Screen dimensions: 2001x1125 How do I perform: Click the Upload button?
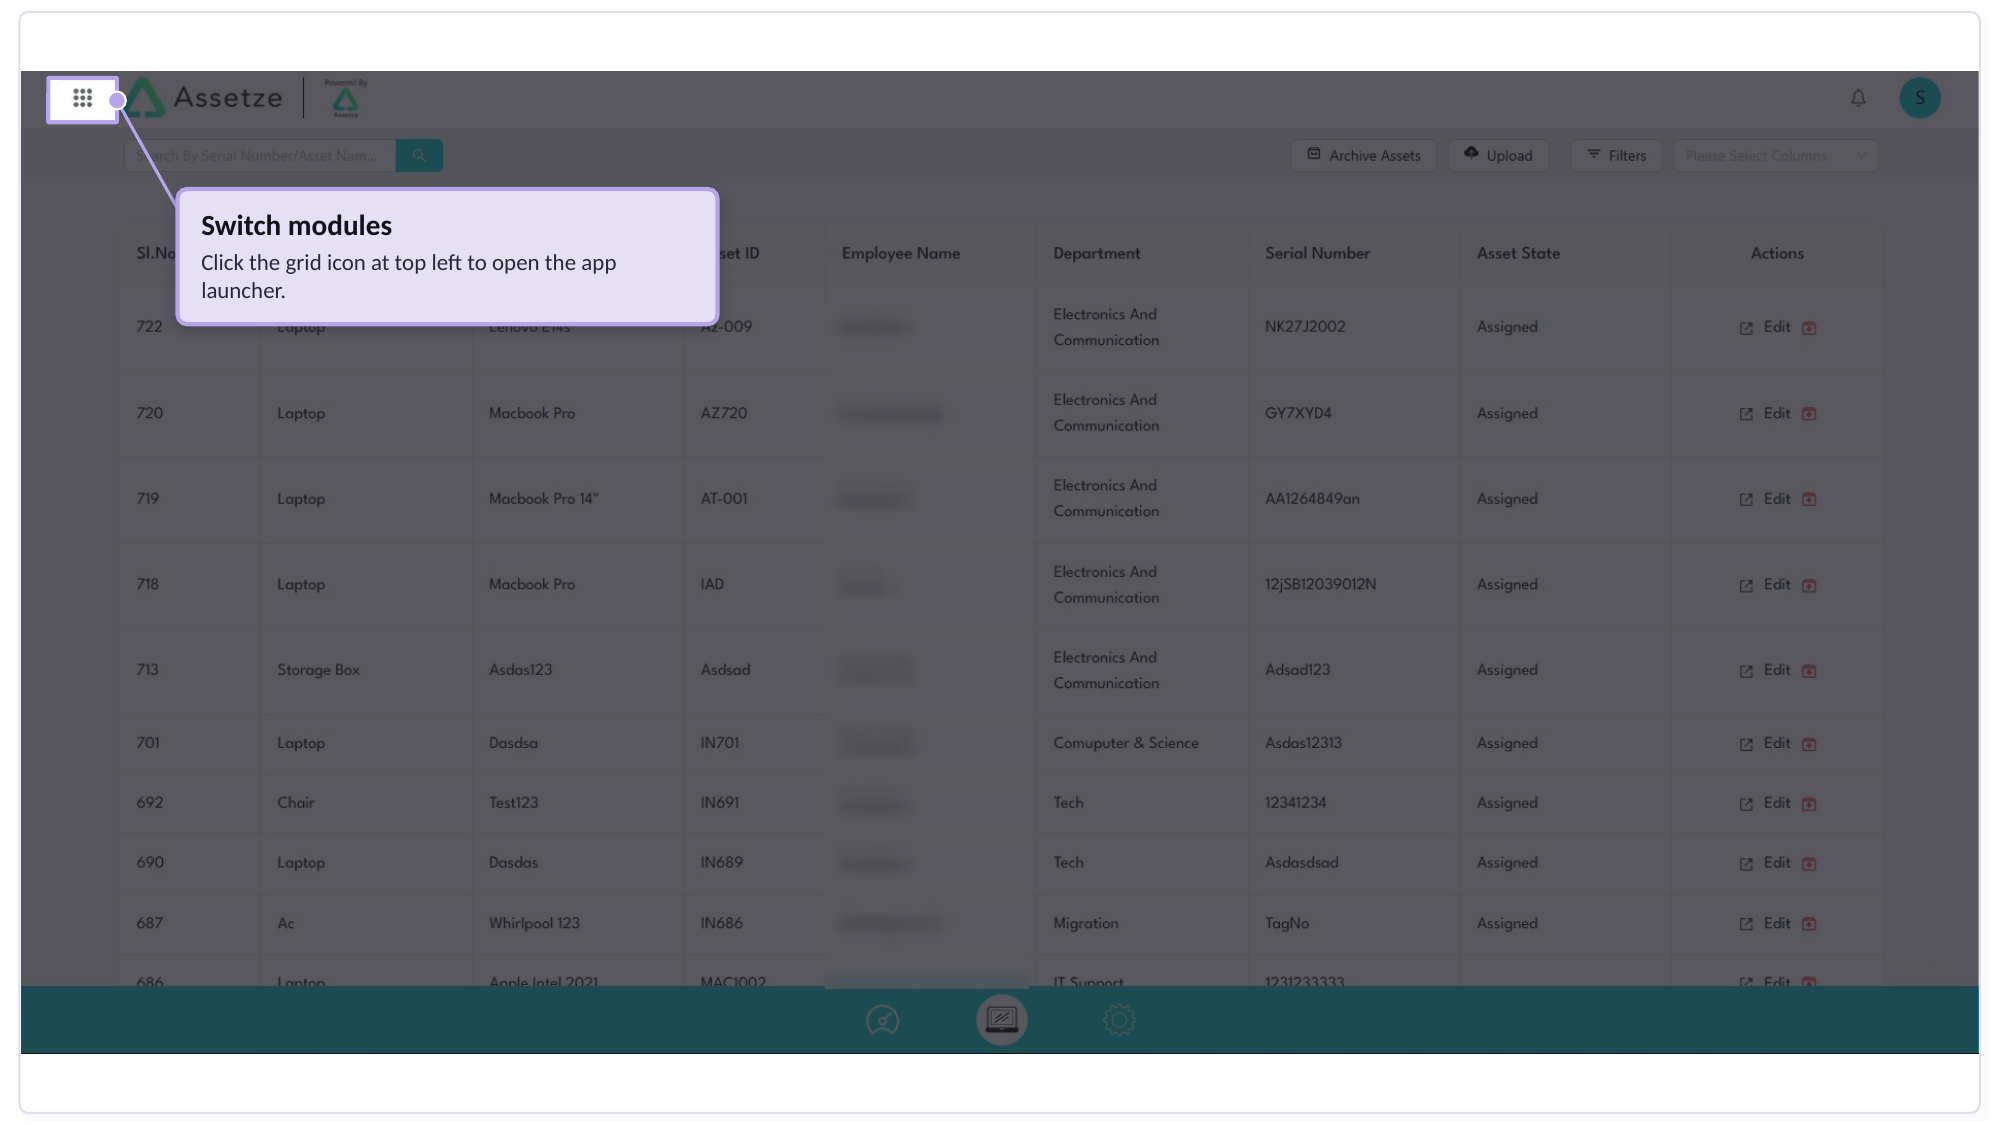coord(1498,155)
